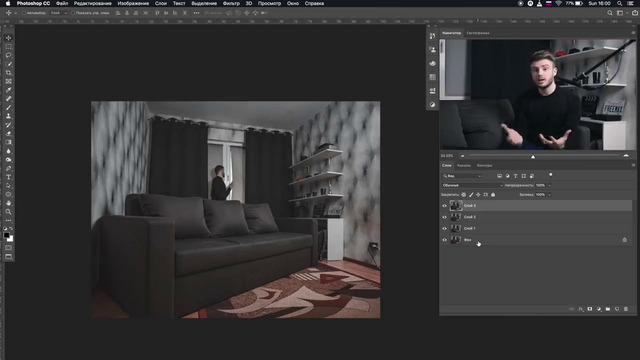Open the layer filter type dropdown
This screenshot has height=360, width=640.
point(462,176)
